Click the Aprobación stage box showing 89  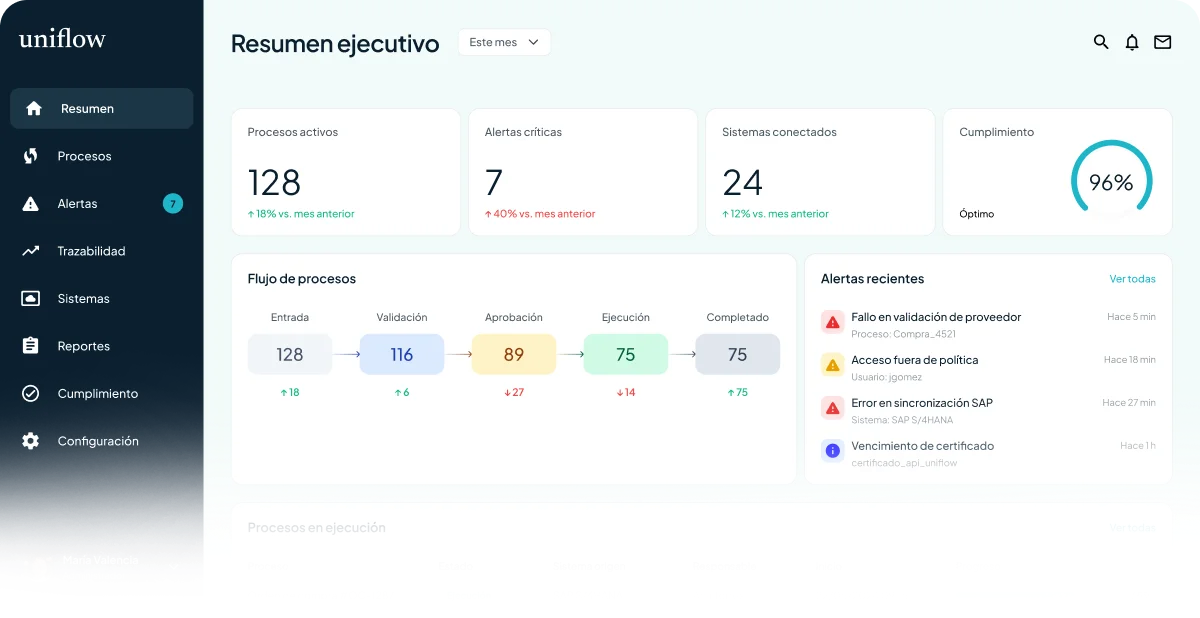[514, 355]
